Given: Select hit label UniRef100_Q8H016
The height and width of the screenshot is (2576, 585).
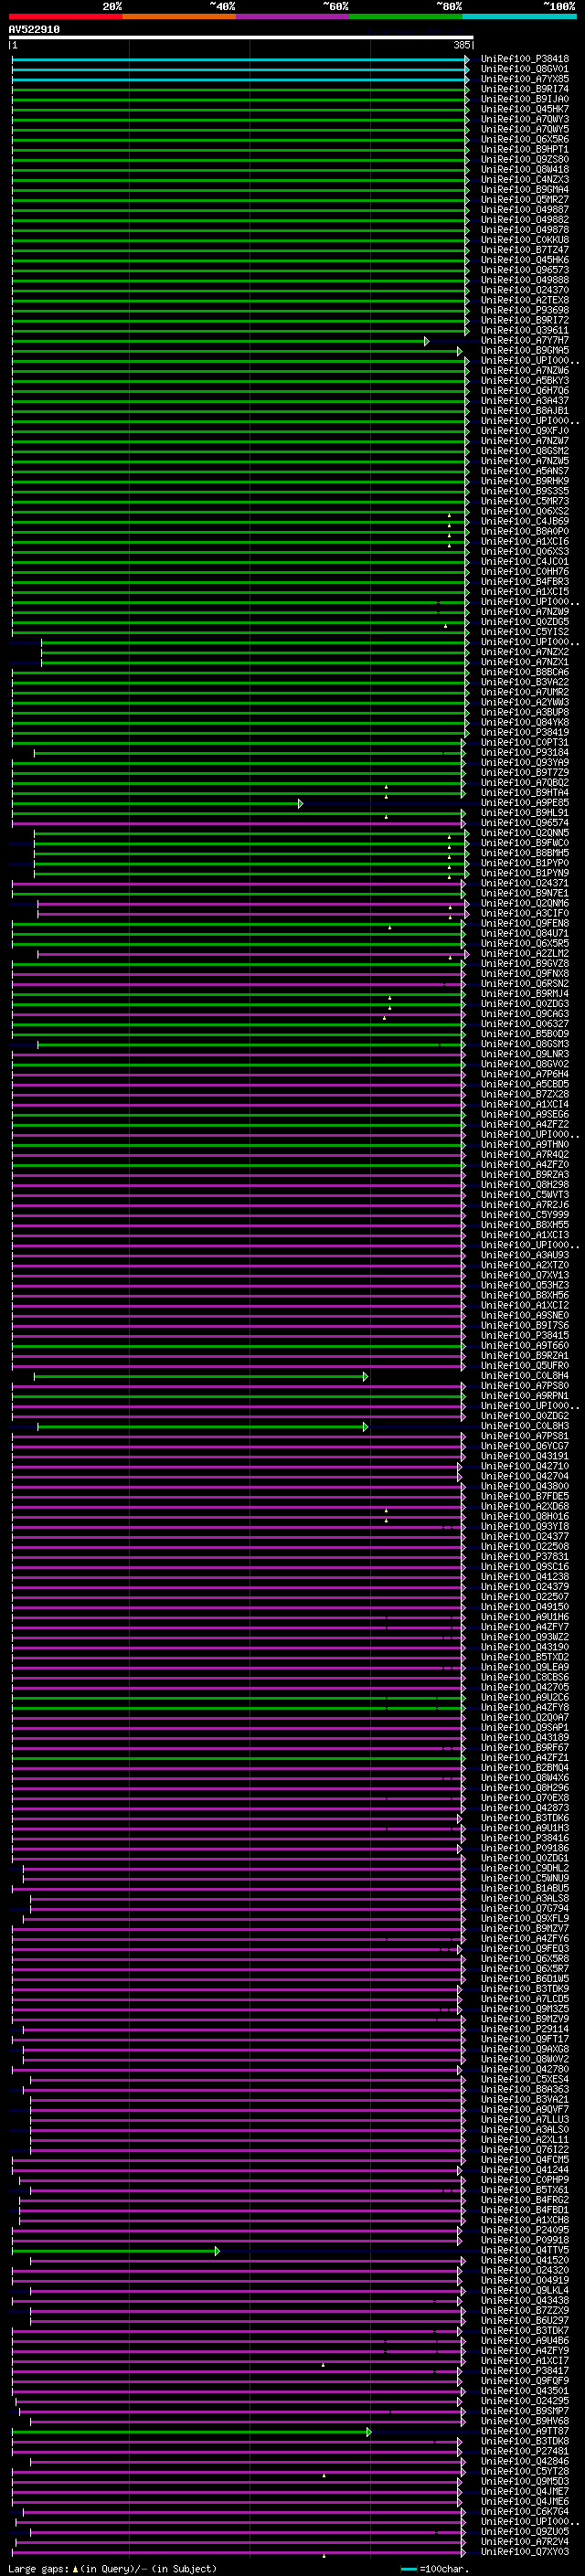Looking at the screenshot, I should pos(525,1517).
